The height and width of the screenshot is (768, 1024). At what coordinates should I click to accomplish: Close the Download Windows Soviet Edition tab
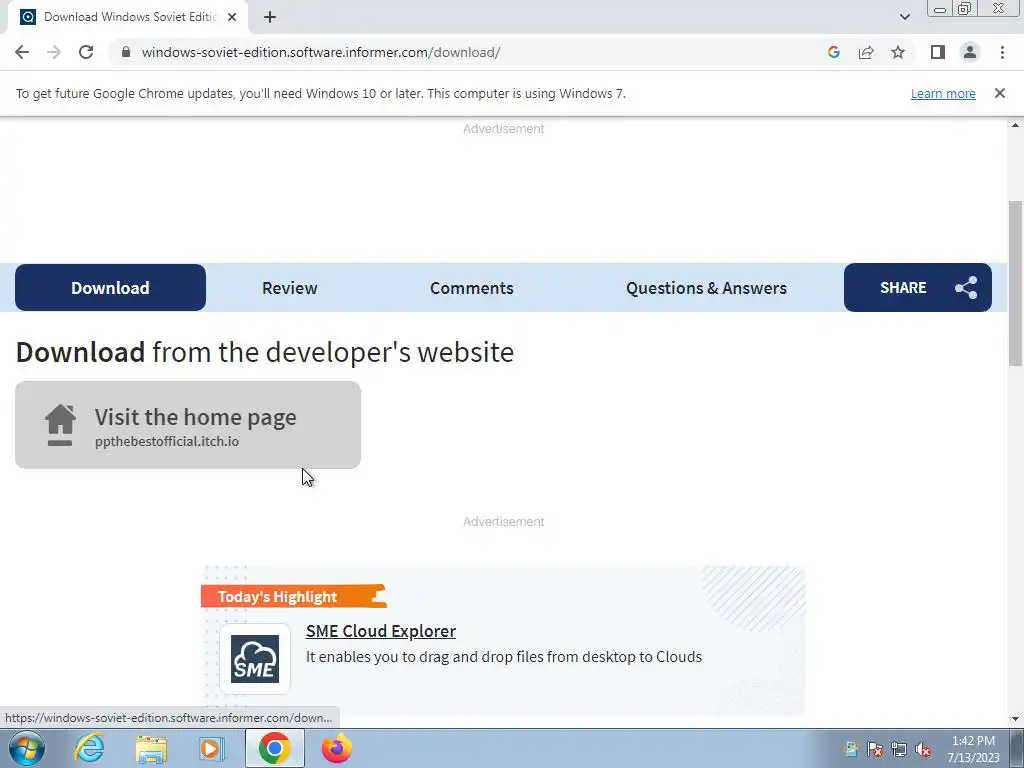(232, 17)
